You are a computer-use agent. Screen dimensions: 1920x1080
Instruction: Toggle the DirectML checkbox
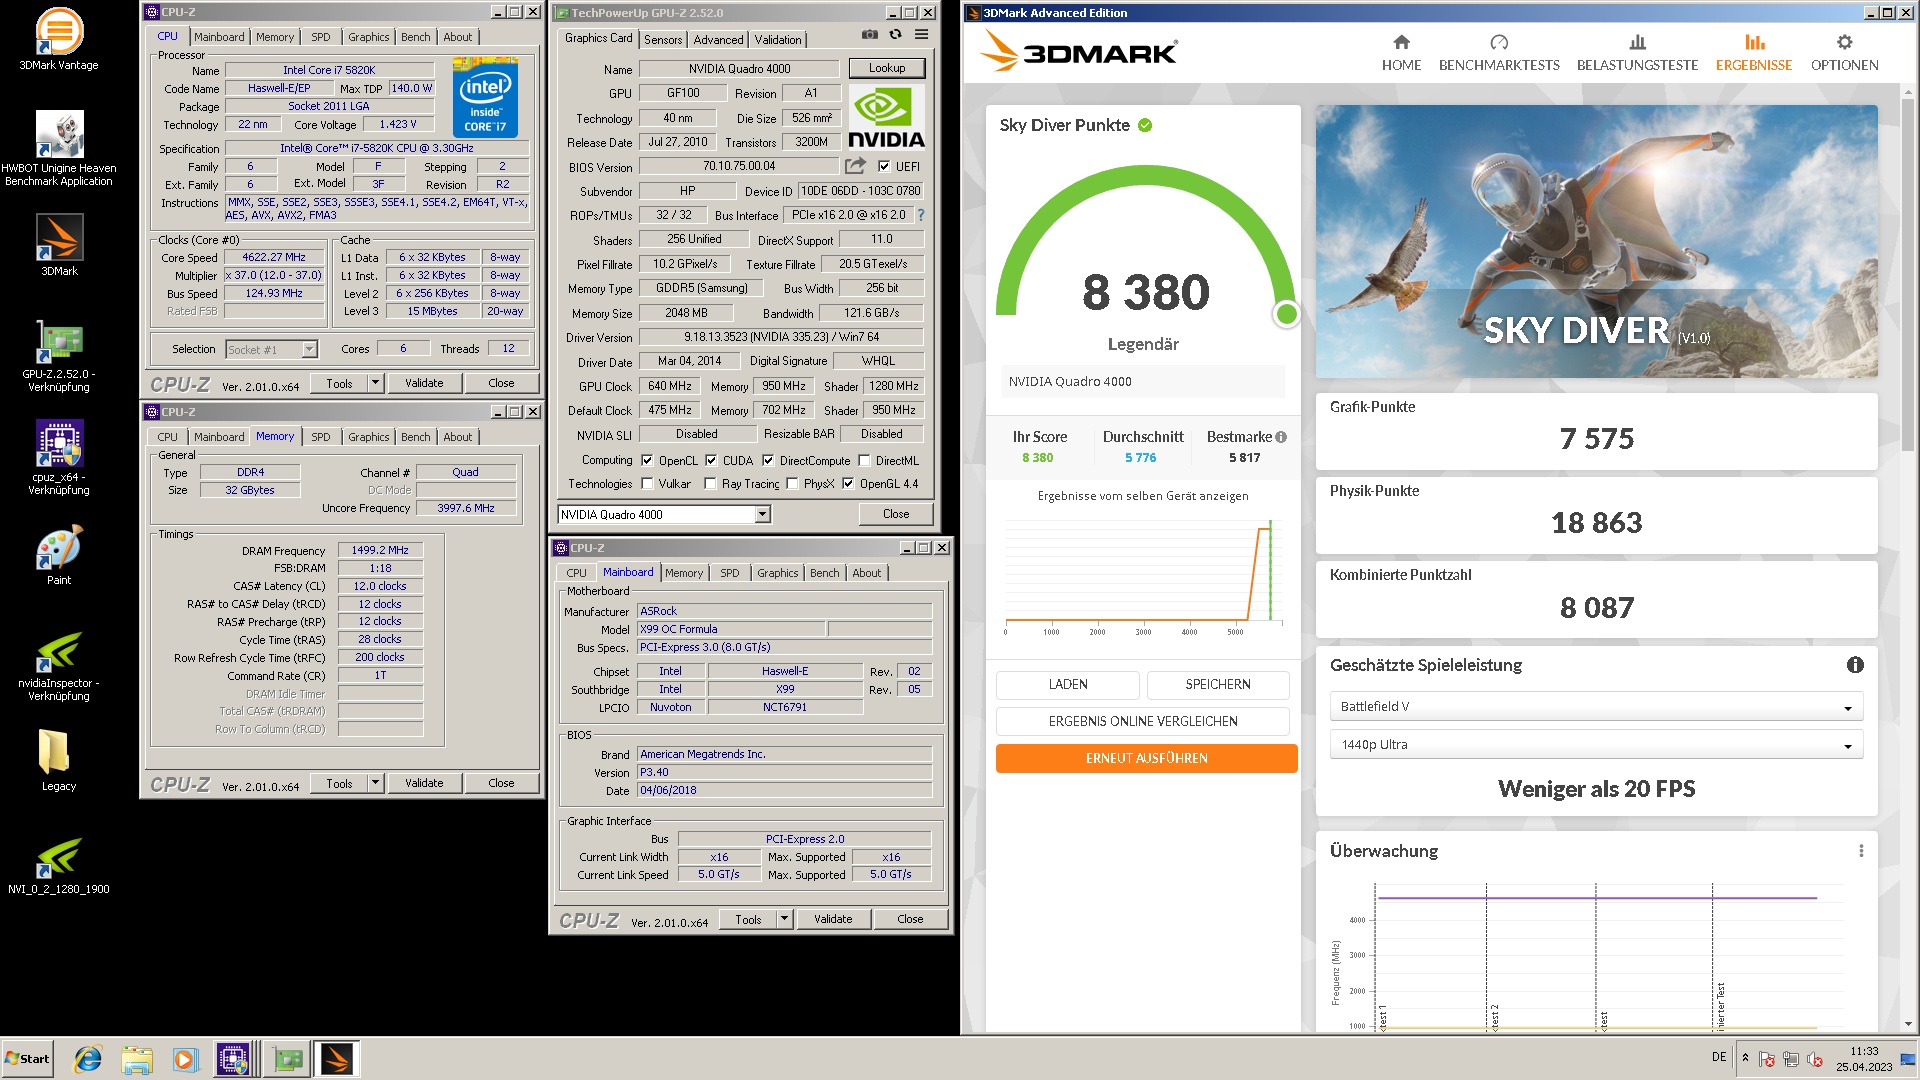pos(864,461)
